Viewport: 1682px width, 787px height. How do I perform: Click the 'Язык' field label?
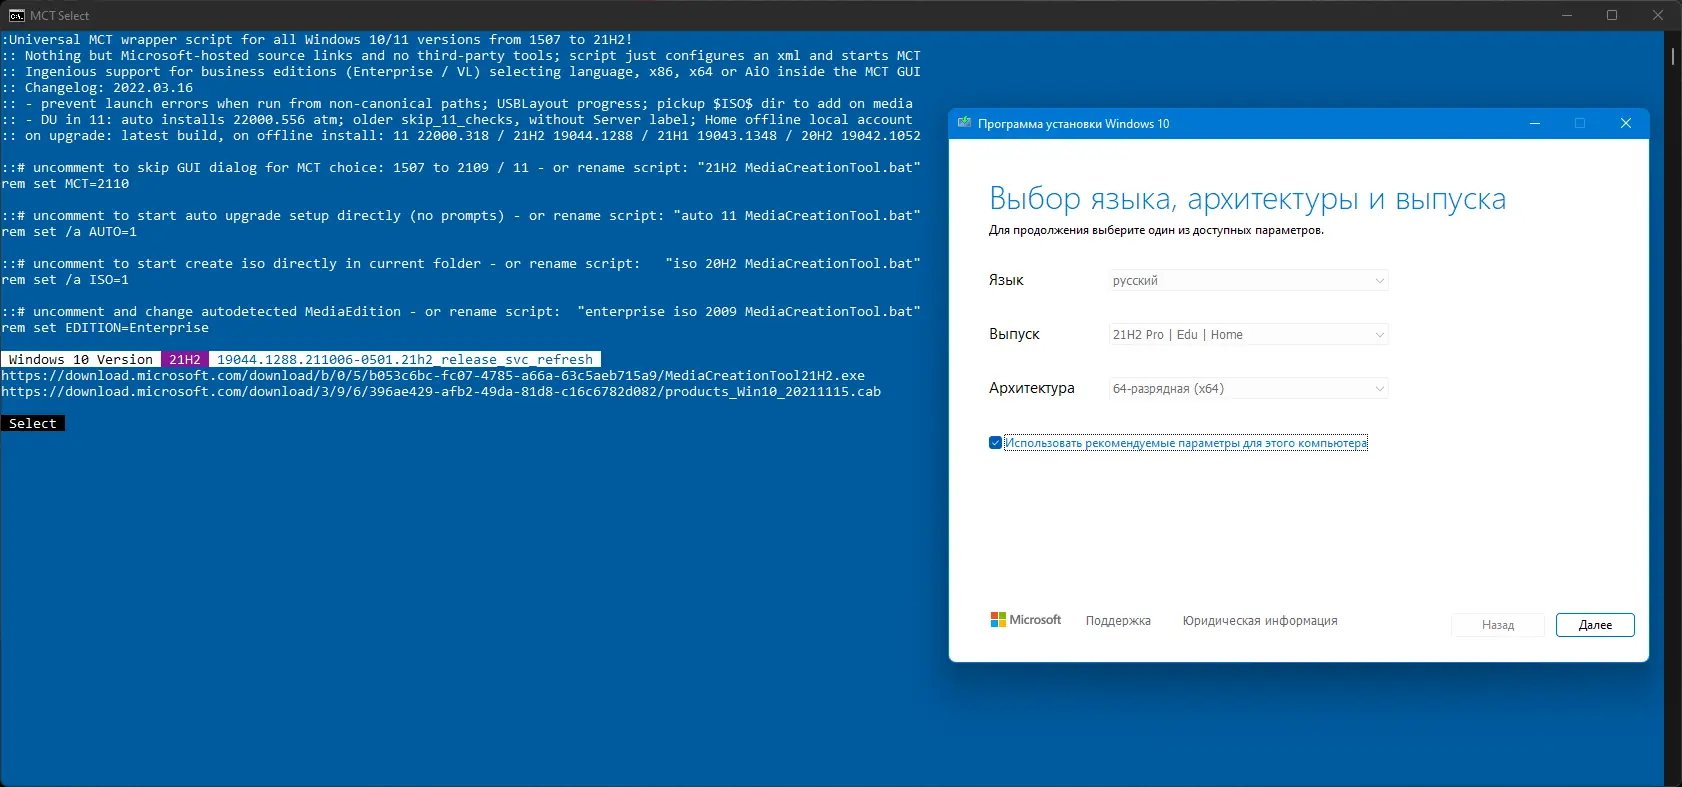(x=1006, y=280)
